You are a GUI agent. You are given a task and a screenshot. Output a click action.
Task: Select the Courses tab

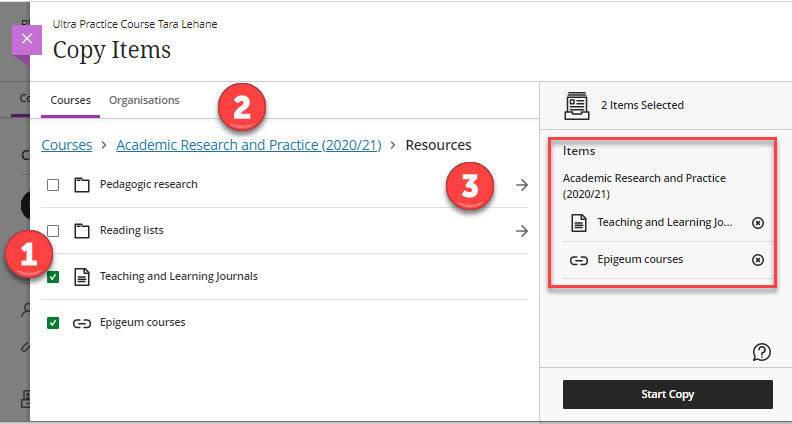click(70, 100)
